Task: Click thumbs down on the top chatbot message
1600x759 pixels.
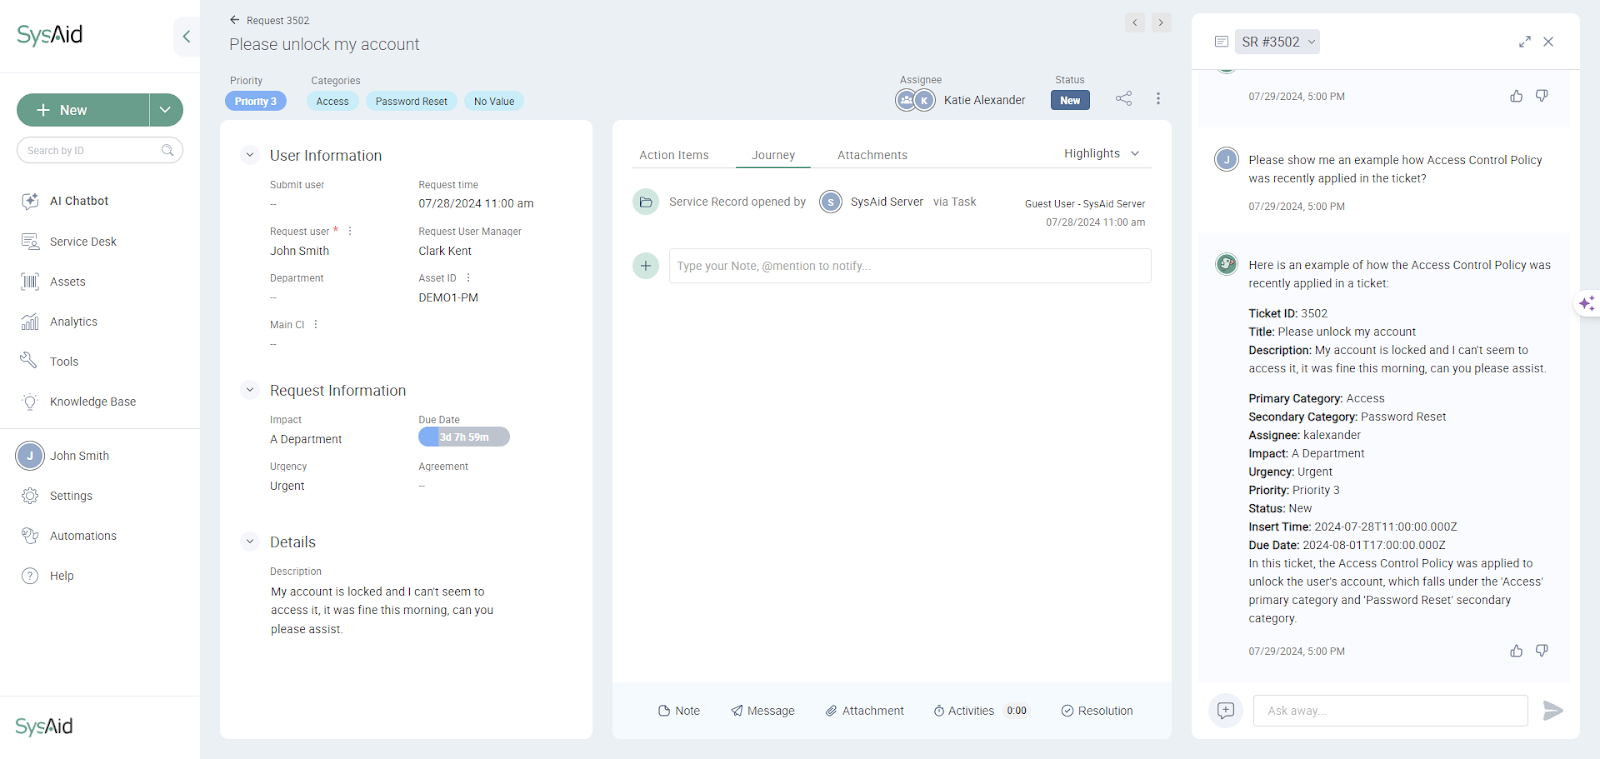Action: pos(1542,96)
